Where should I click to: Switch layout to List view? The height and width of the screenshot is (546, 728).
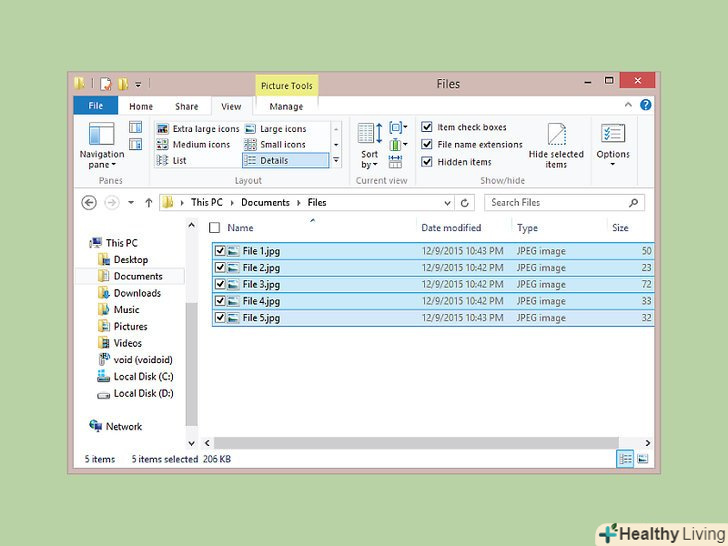[x=171, y=160]
